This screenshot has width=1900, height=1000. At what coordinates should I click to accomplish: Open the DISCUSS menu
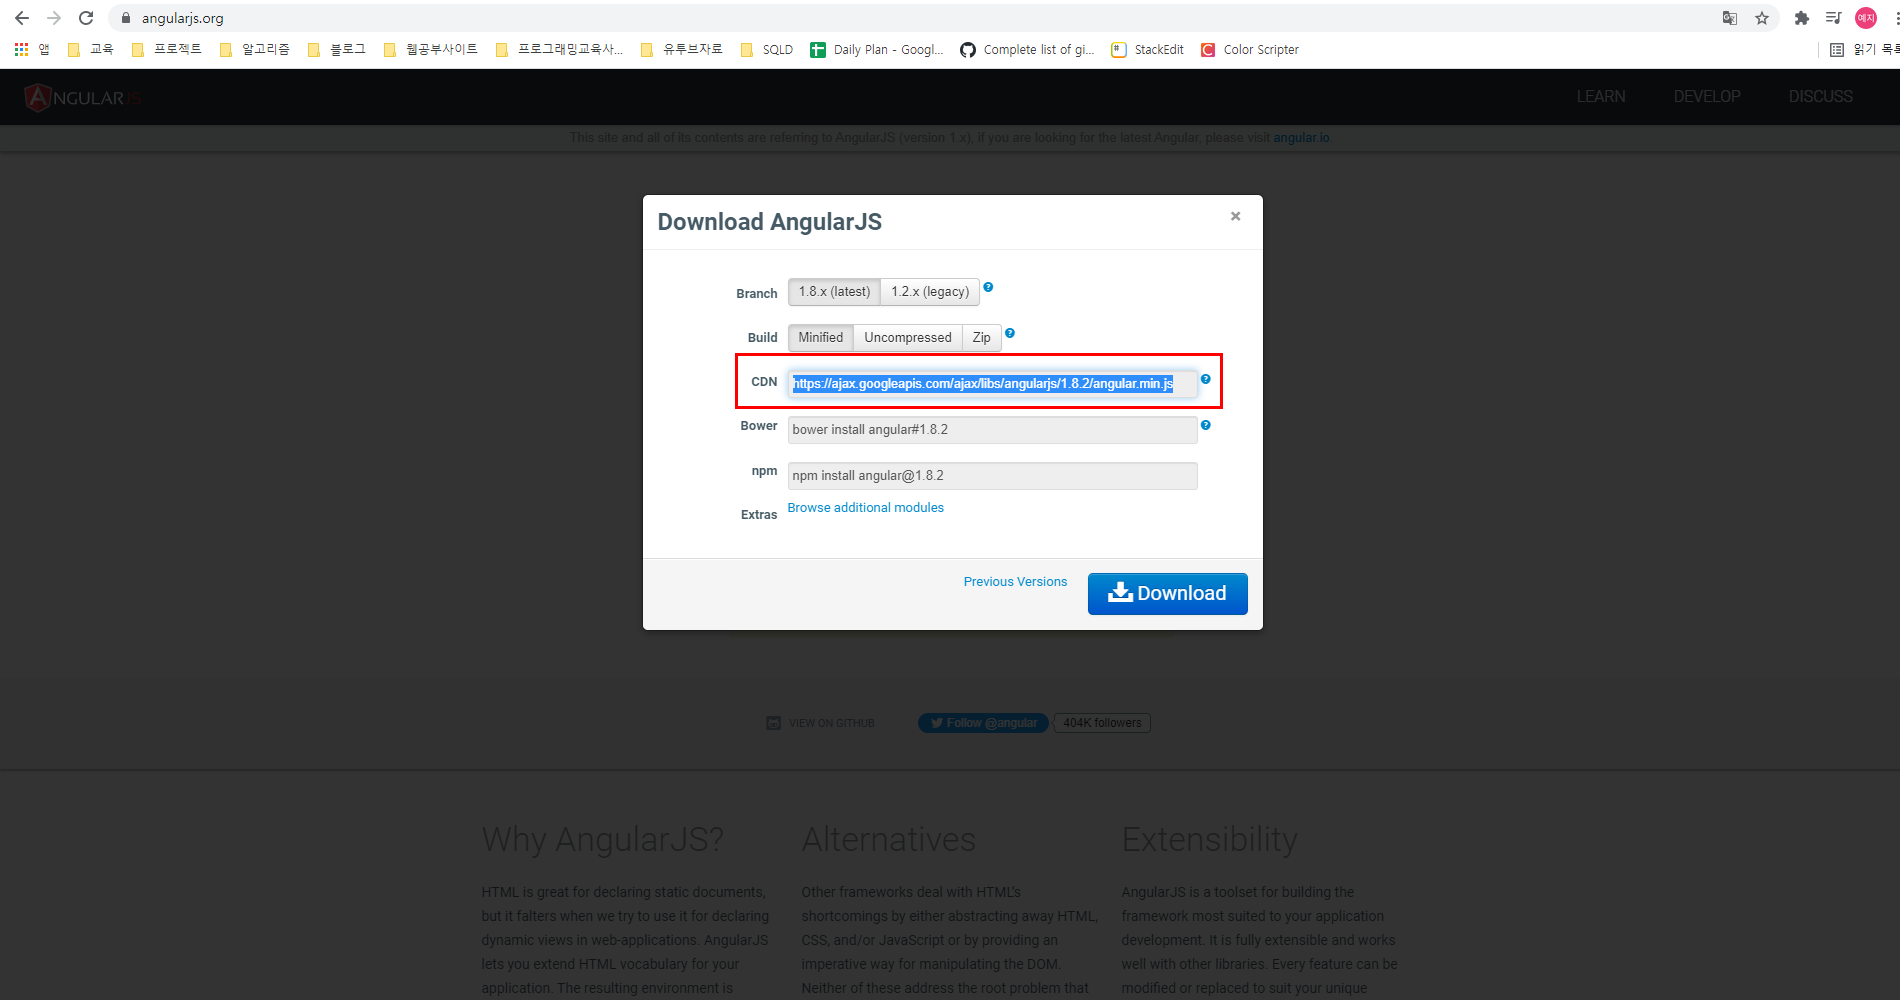pyautogui.click(x=1821, y=97)
